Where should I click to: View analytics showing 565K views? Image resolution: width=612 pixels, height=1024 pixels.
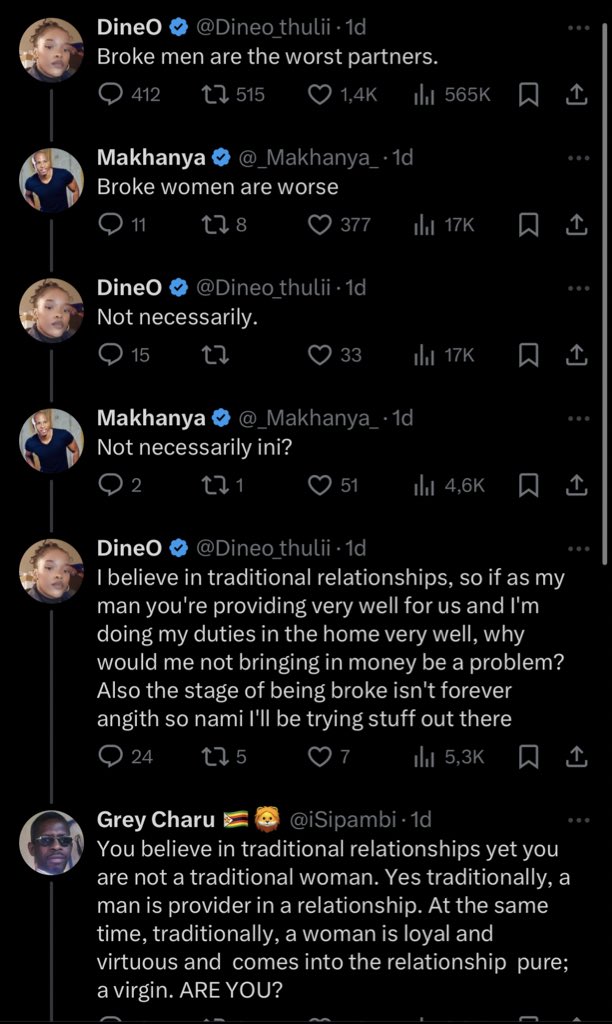point(452,95)
